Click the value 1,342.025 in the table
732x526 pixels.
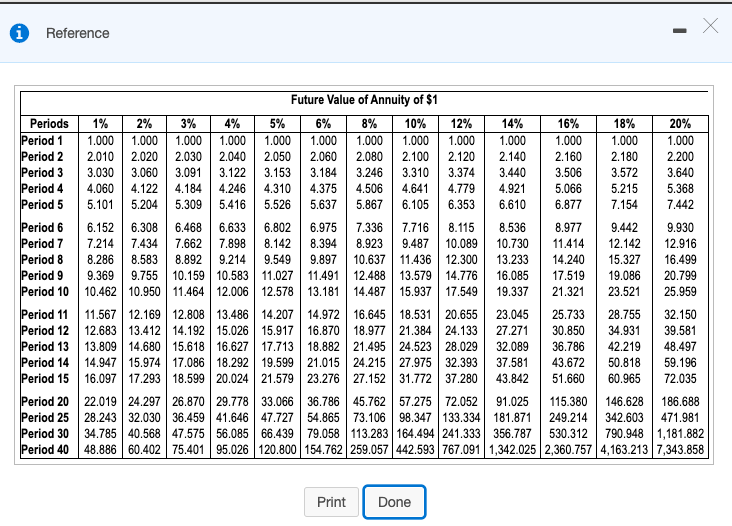pyautogui.click(x=513, y=449)
